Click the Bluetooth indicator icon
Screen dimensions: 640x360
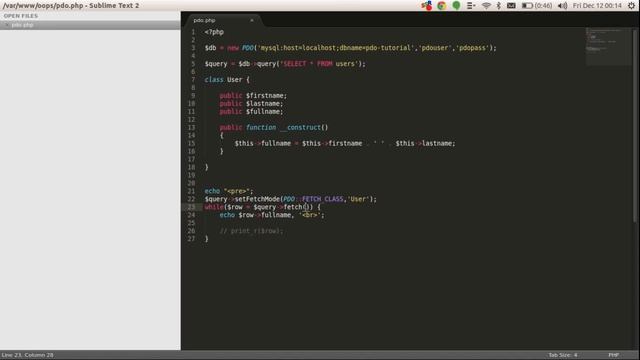coord(498,6)
